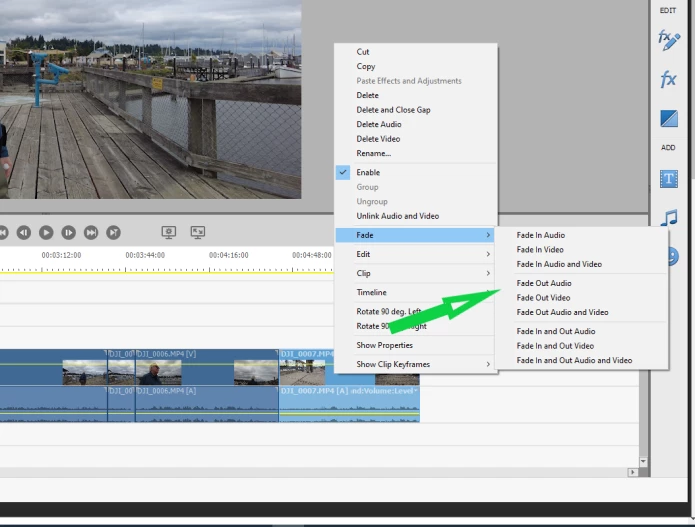Choose Delete Video
The width and height of the screenshot is (695, 527).
(x=378, y=139)
